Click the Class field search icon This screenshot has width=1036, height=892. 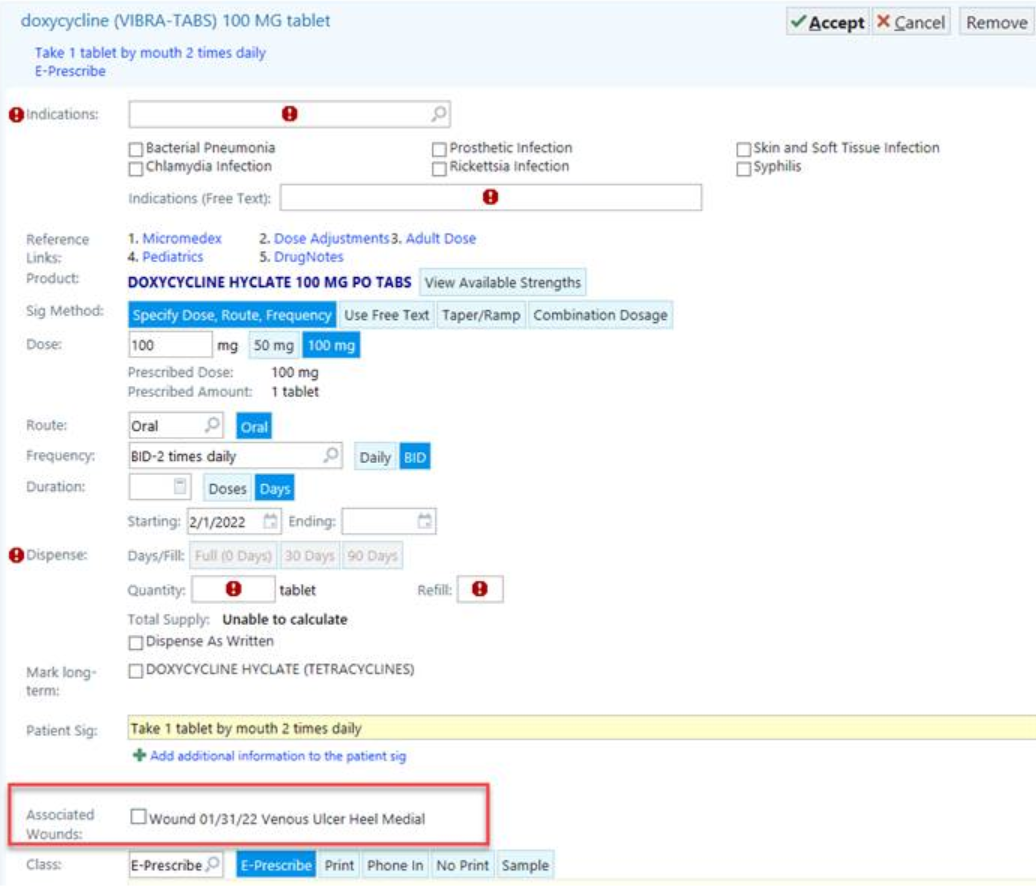[212, 864]
